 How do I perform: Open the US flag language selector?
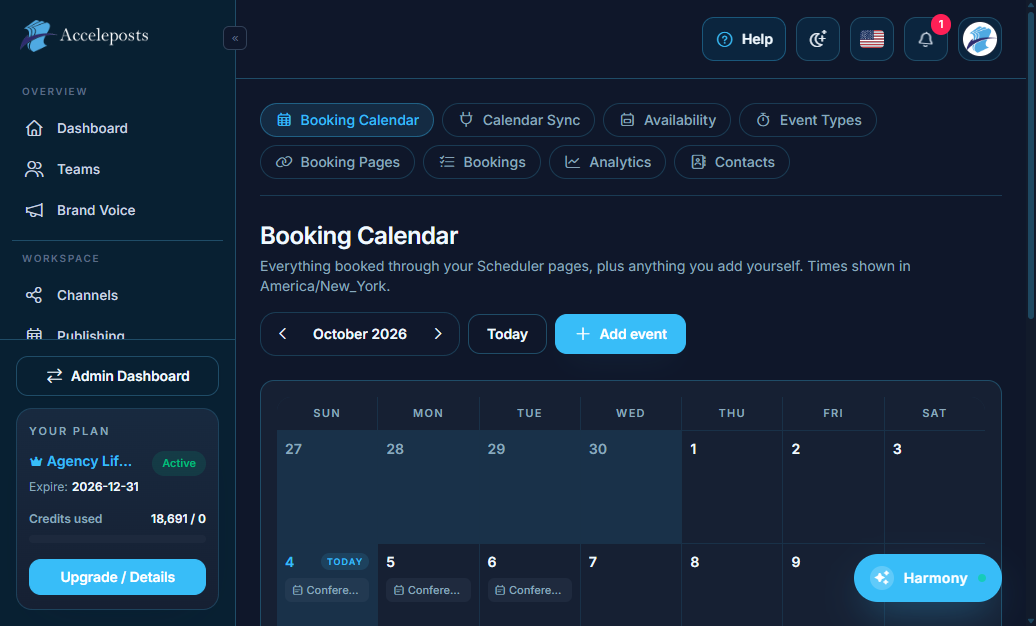coord(872,39)
